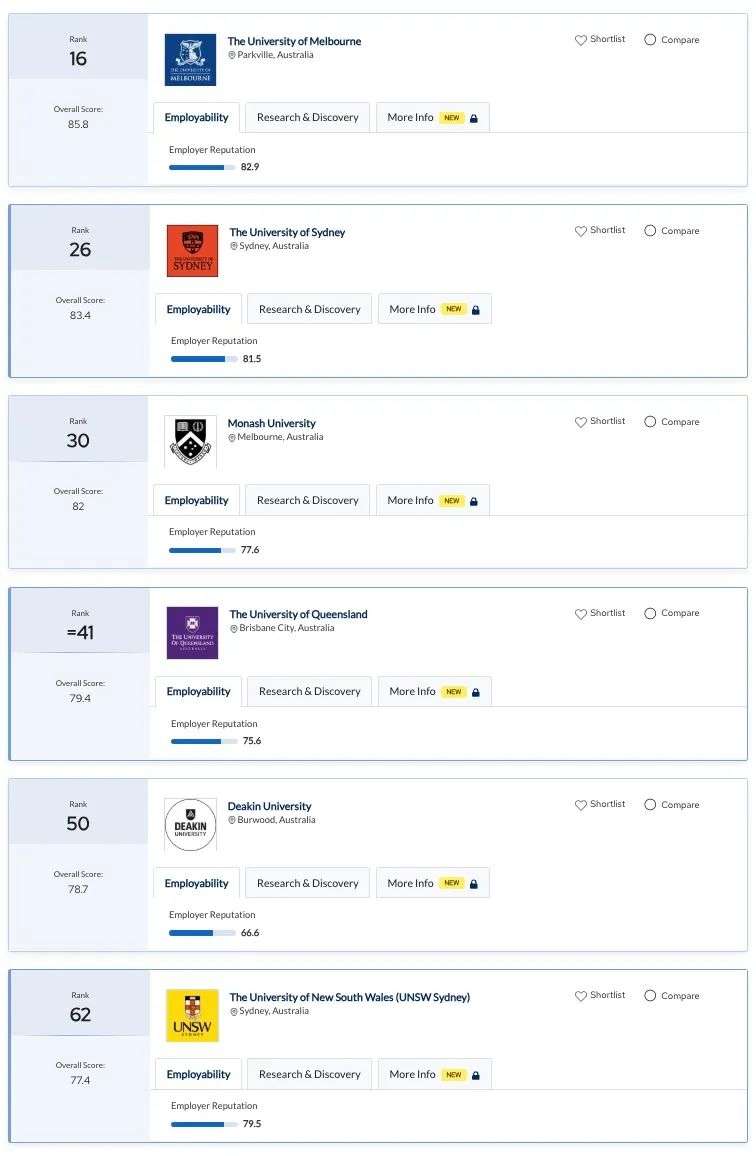Viewport: 756px width, 1156px height.
Task: Select Compare radio for UNSW Sydney
Action: click(650, 995)
